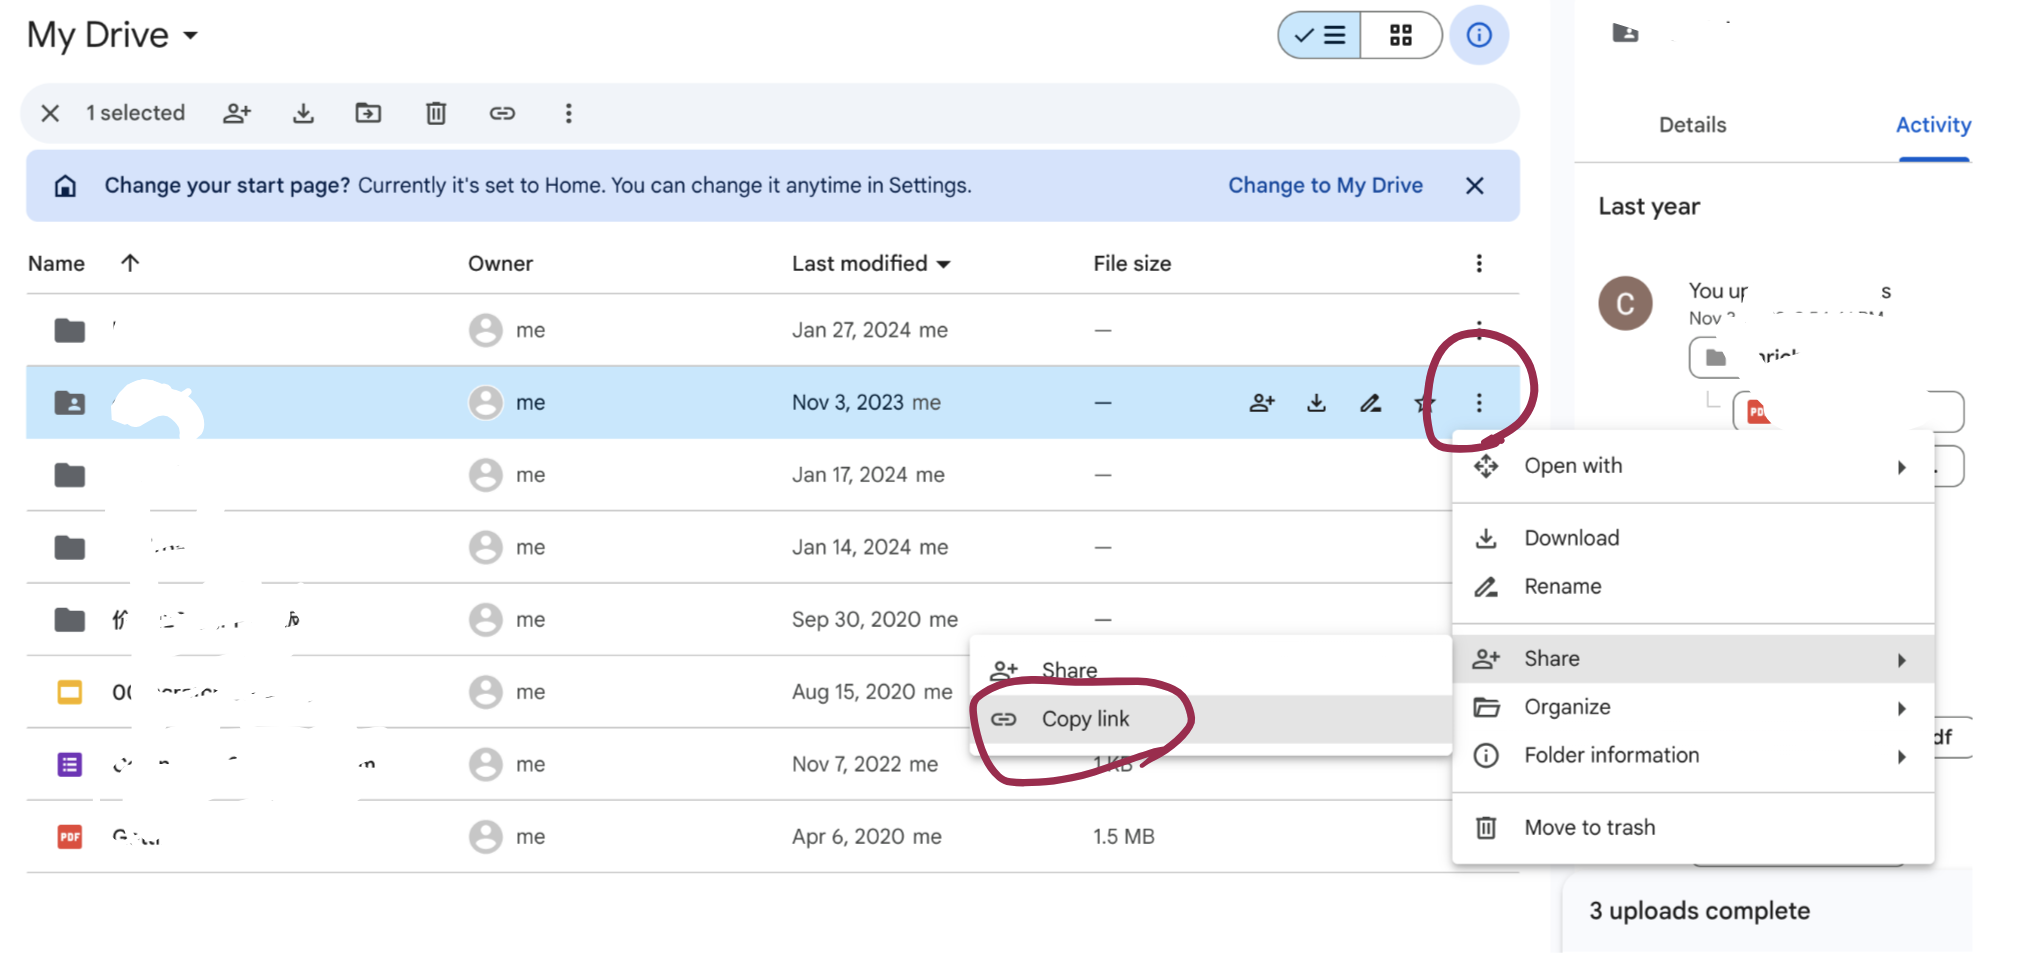2026x970 pixels.
Task: Click the copy link icon in toolbar
Action: pos(502,113)
